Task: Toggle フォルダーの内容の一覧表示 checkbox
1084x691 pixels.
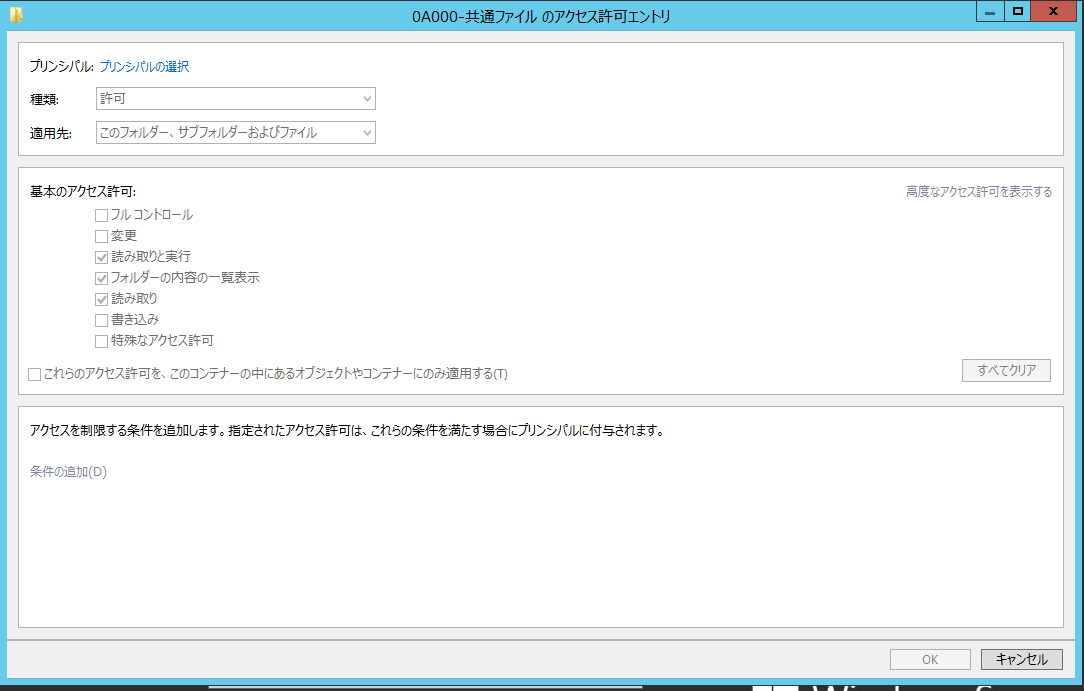Action: [x=101, y=278]
